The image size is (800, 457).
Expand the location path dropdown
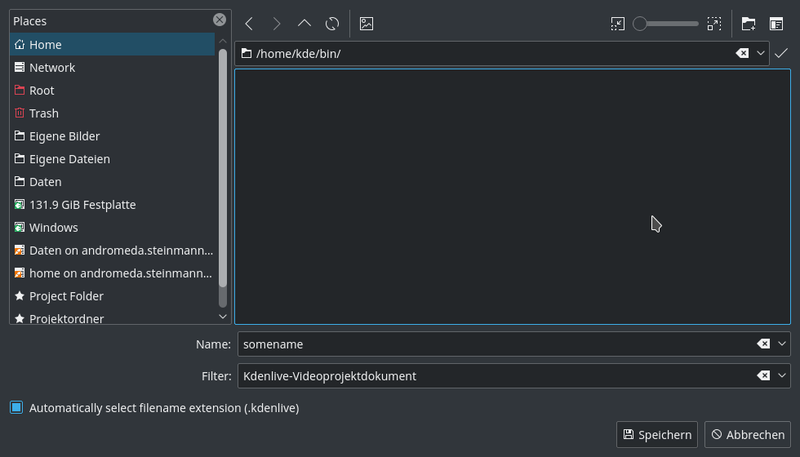click(761, 53)
